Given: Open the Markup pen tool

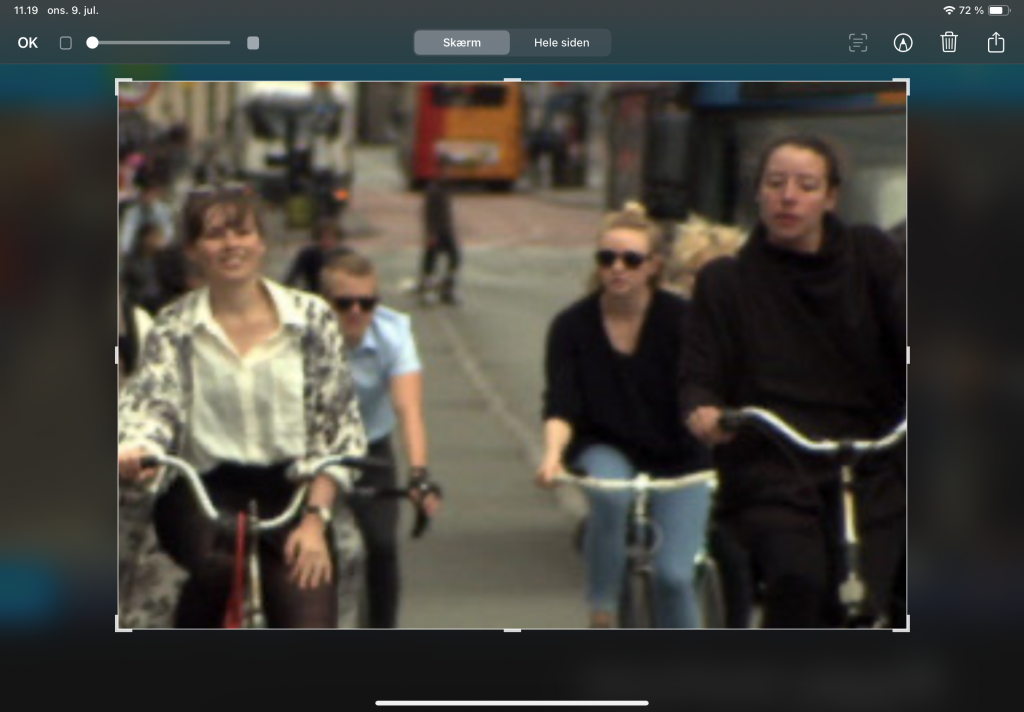Looking at the screenshot, I should coord(903,43).
